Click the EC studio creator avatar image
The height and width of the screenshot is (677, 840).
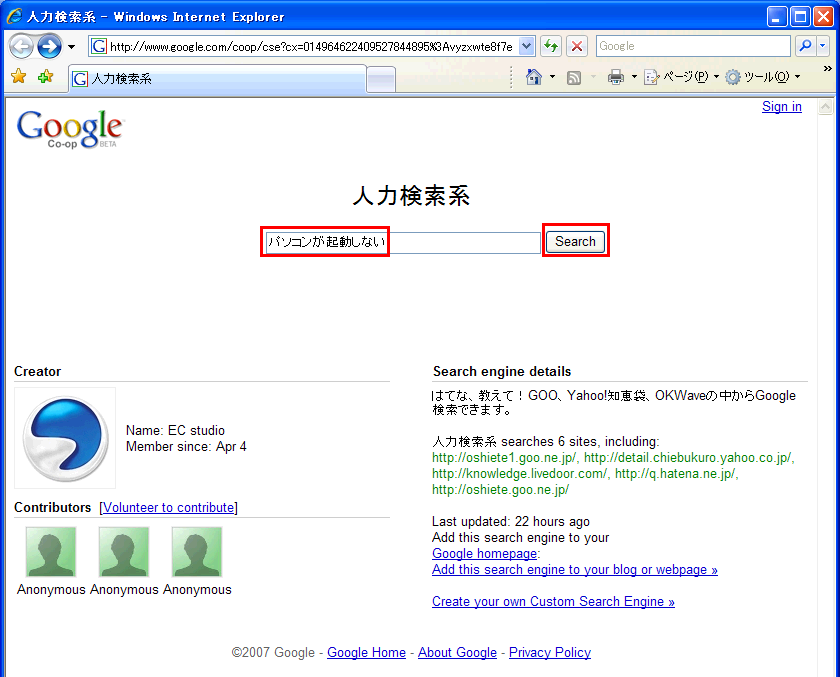tap(65, 438)
